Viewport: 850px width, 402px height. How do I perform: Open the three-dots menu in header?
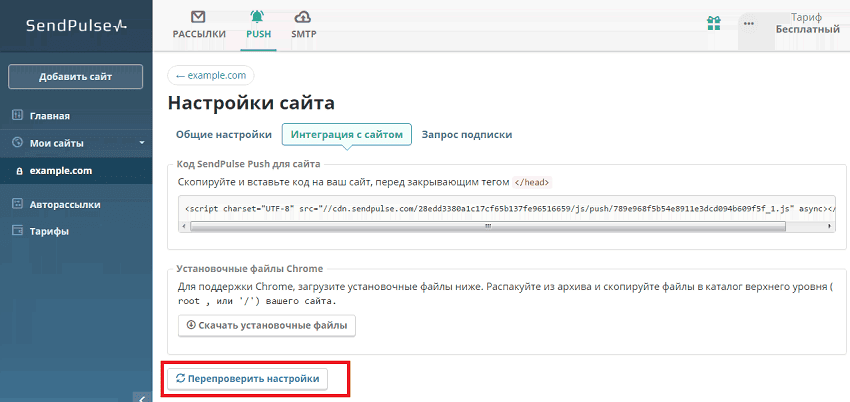tap(749, 23)
